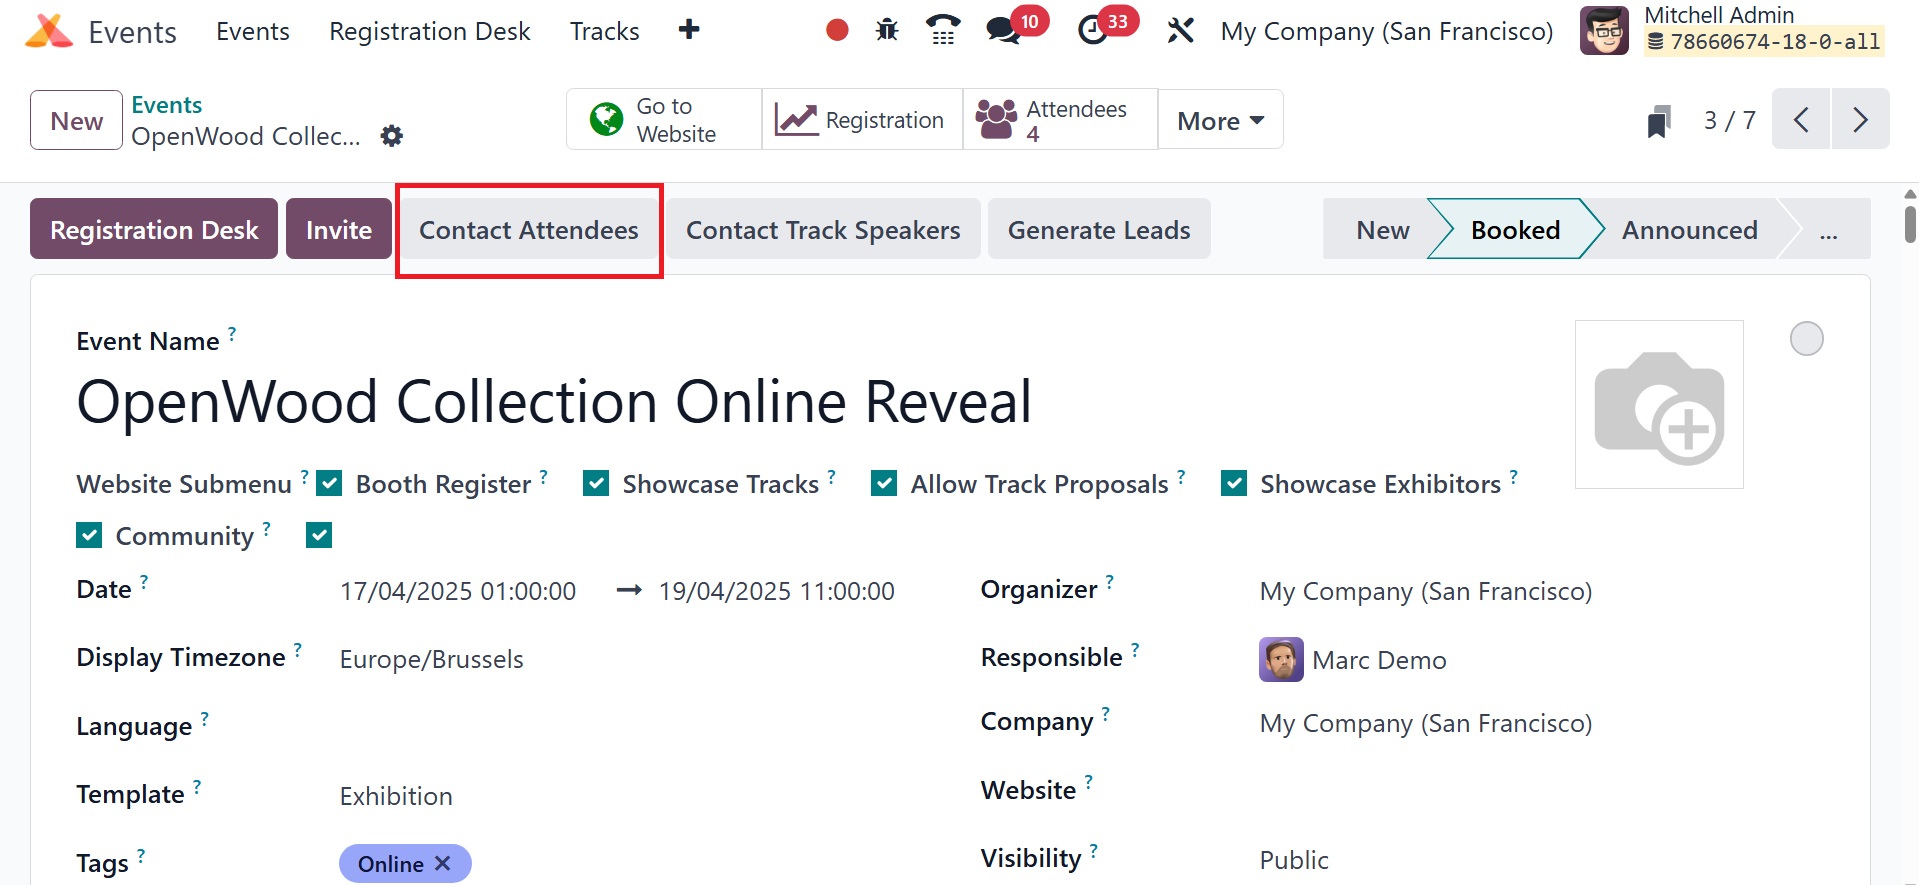The height and width of the screenshot is (885, 1919).
Task: Click the event image upload placeholder
Action: click(1659, 404)
